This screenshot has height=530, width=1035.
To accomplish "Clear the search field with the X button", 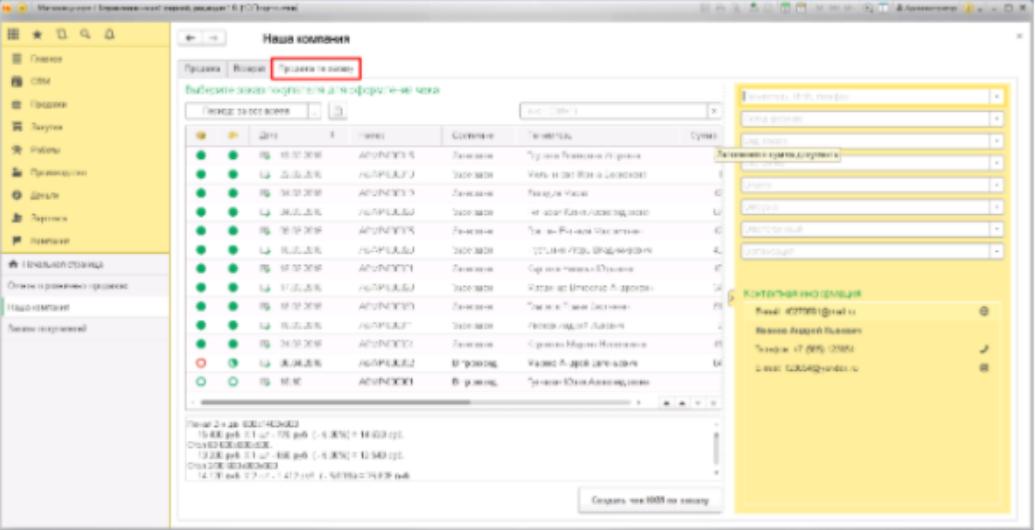I will (714, 111).
